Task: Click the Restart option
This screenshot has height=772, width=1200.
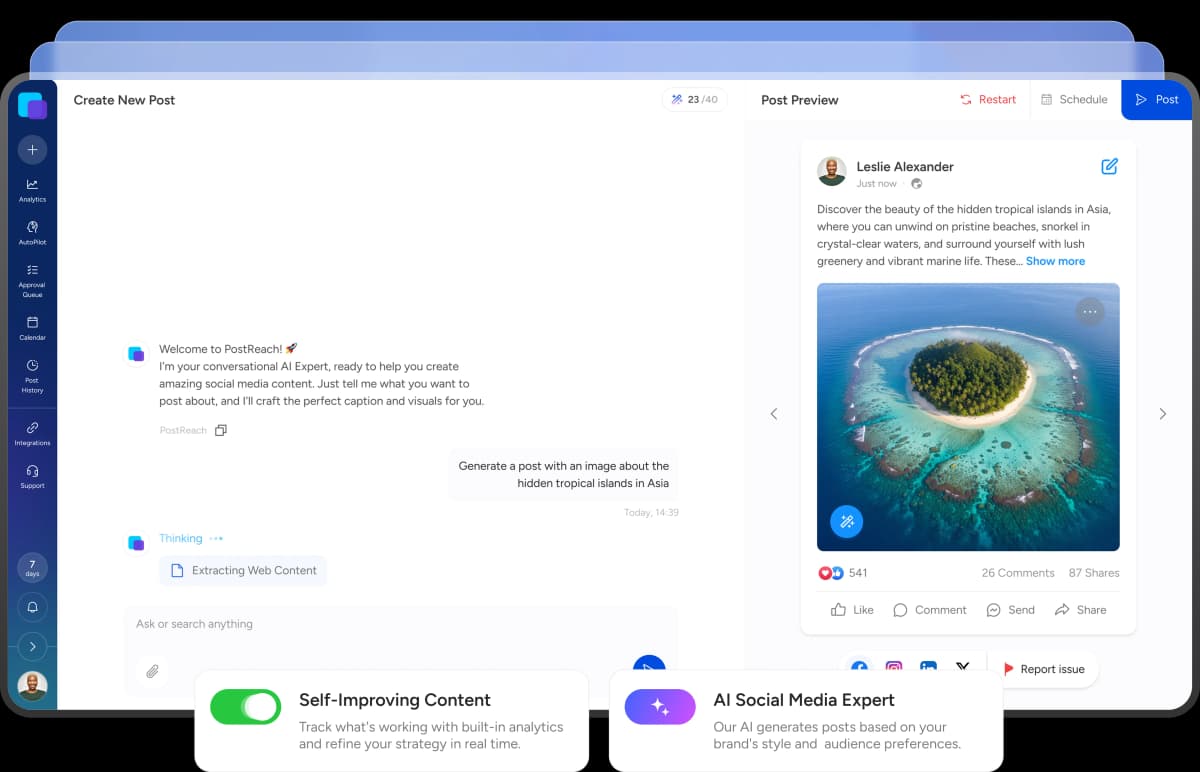Action: click(x=988, y=100)
